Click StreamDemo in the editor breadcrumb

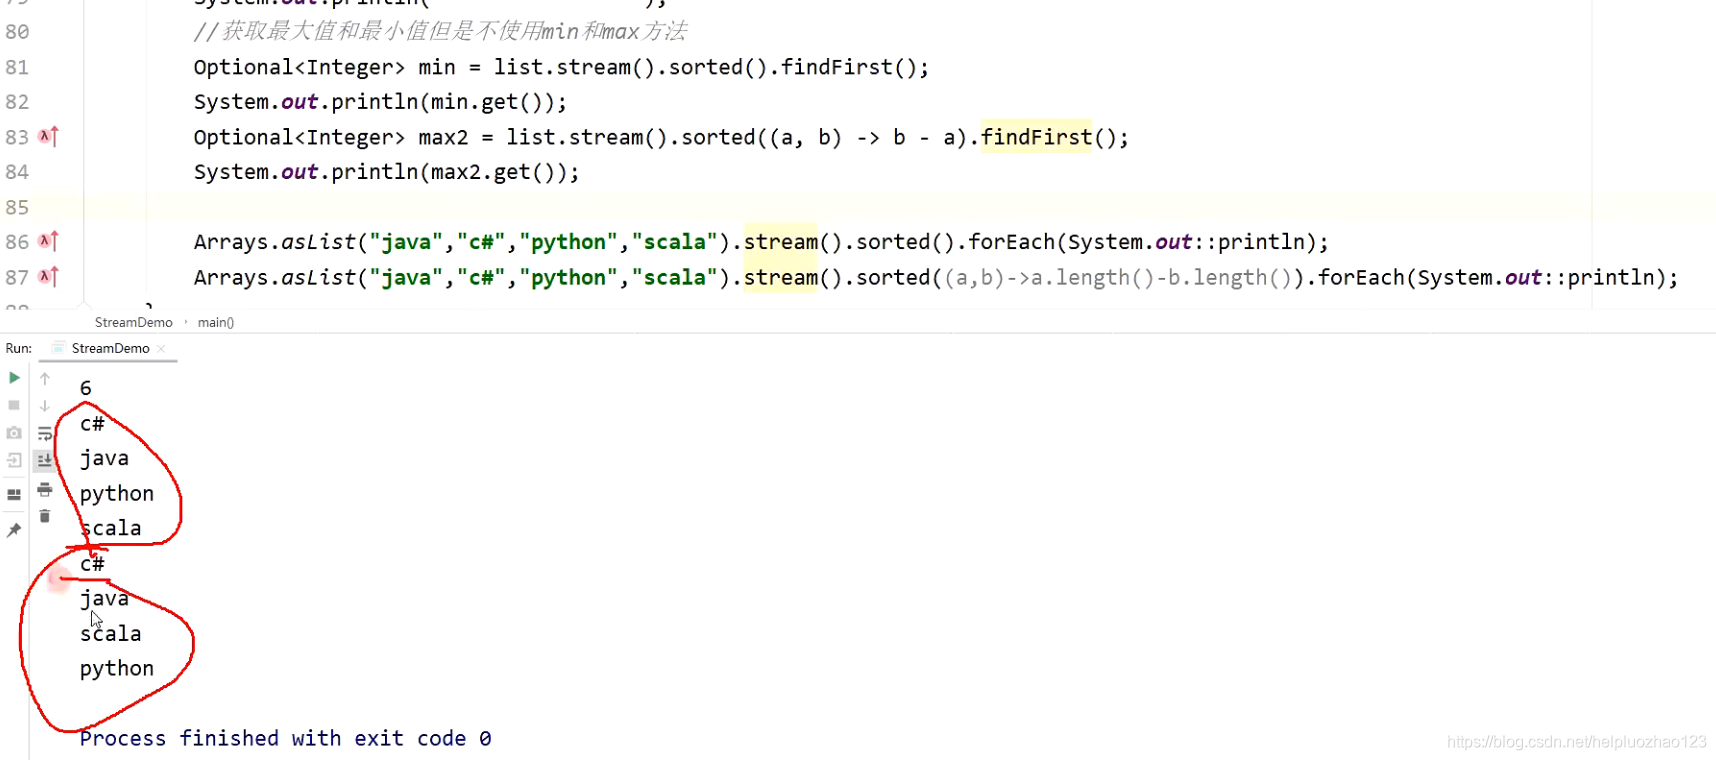click(x=134, y=322)
